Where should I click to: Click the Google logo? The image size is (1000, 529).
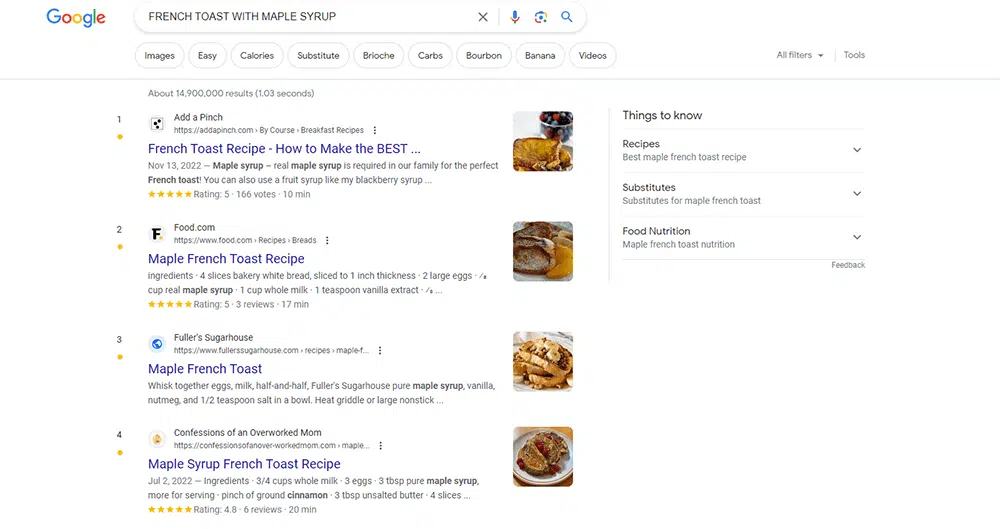(76, 18)
